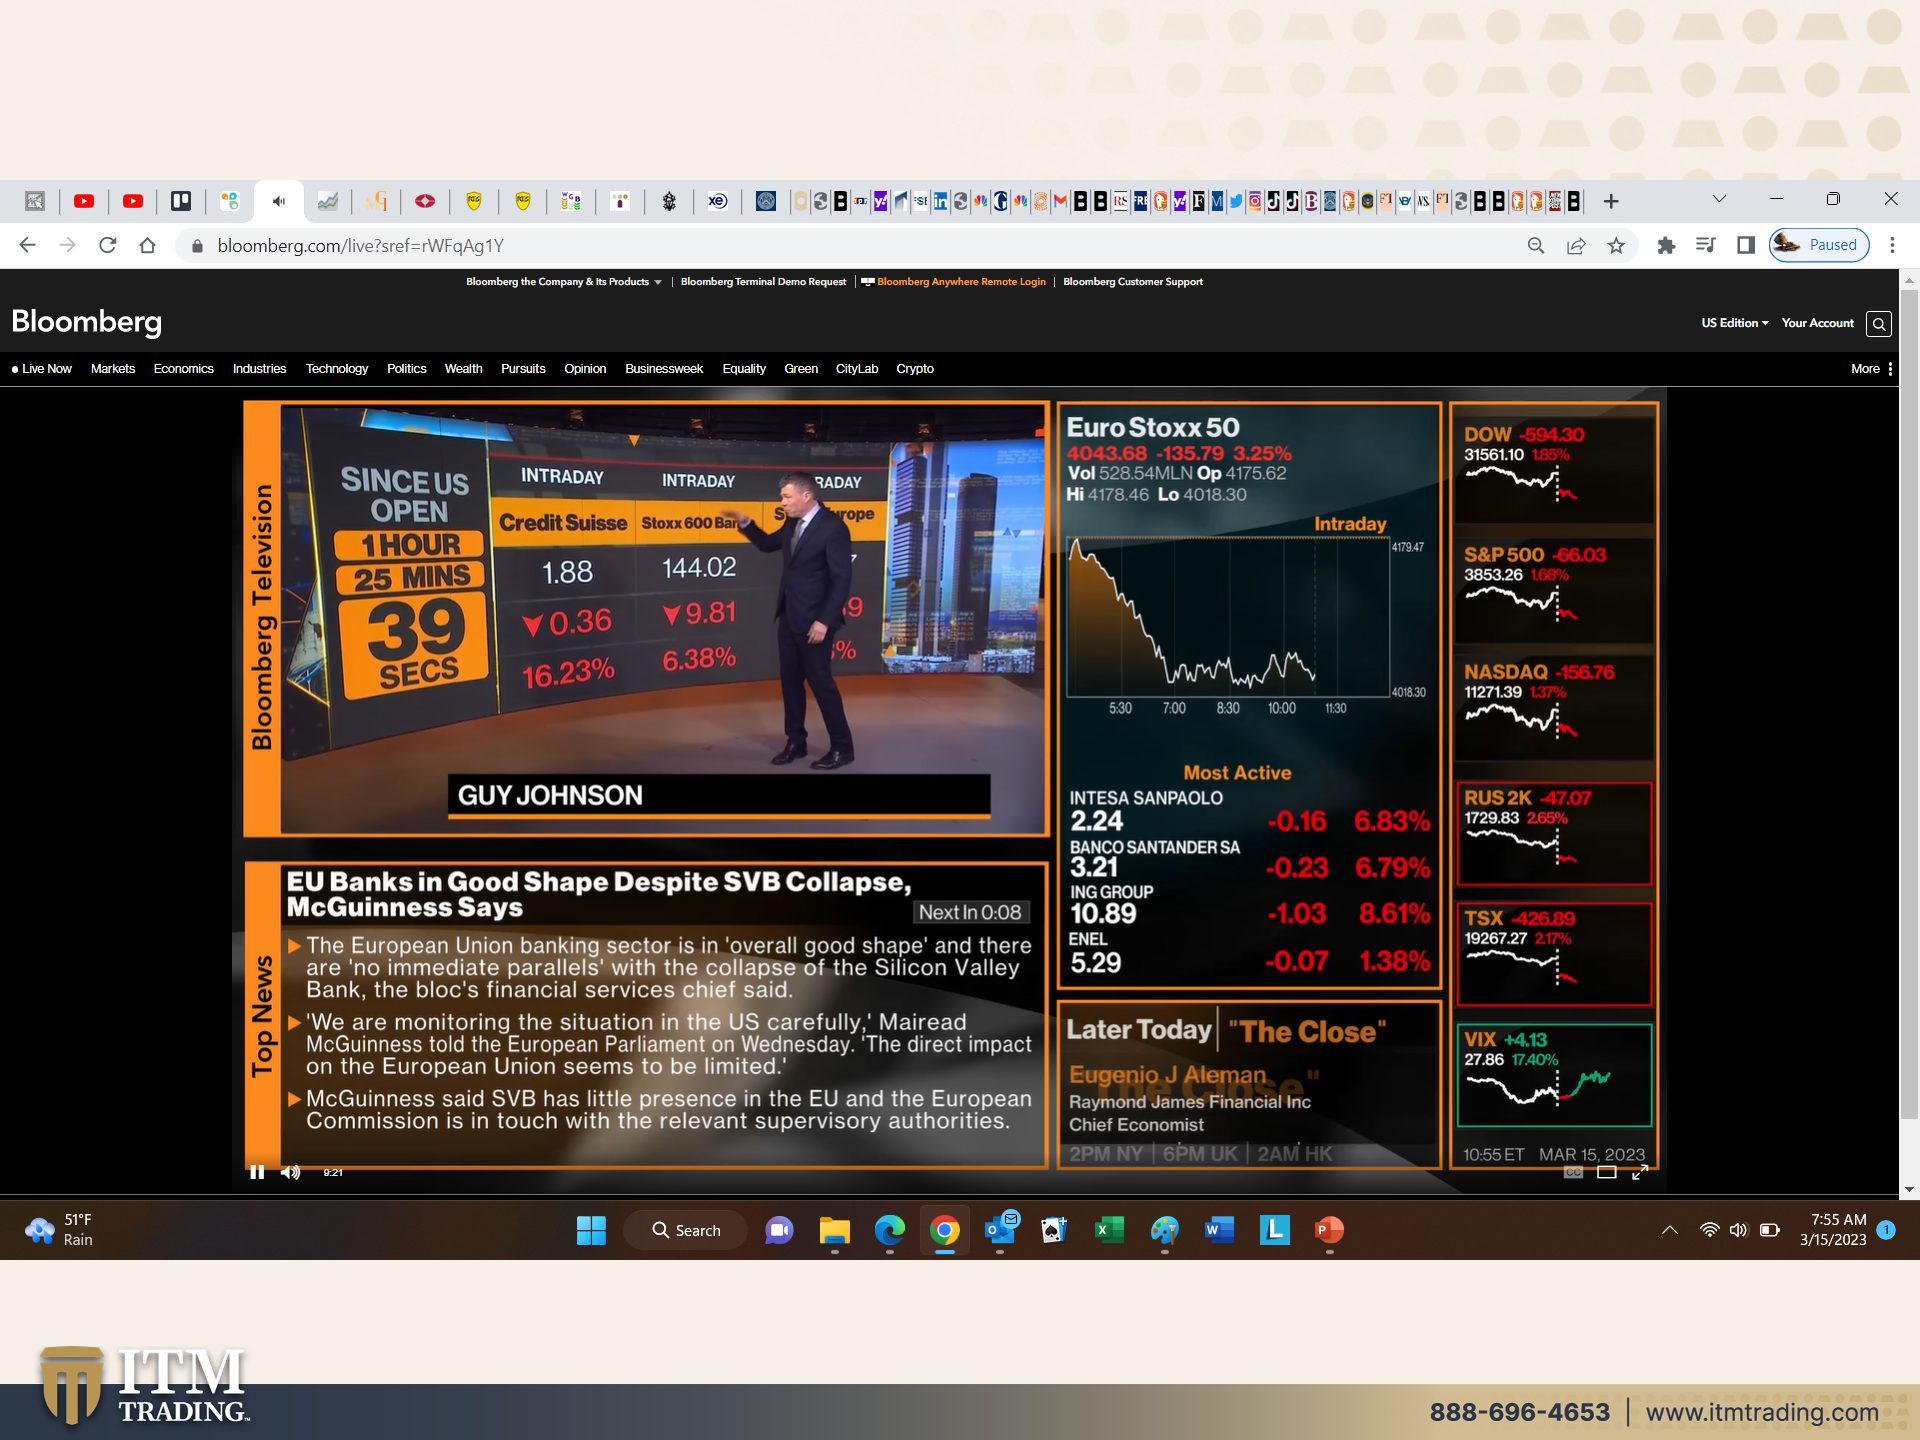Toggle closed captions on the video

1573,1172
